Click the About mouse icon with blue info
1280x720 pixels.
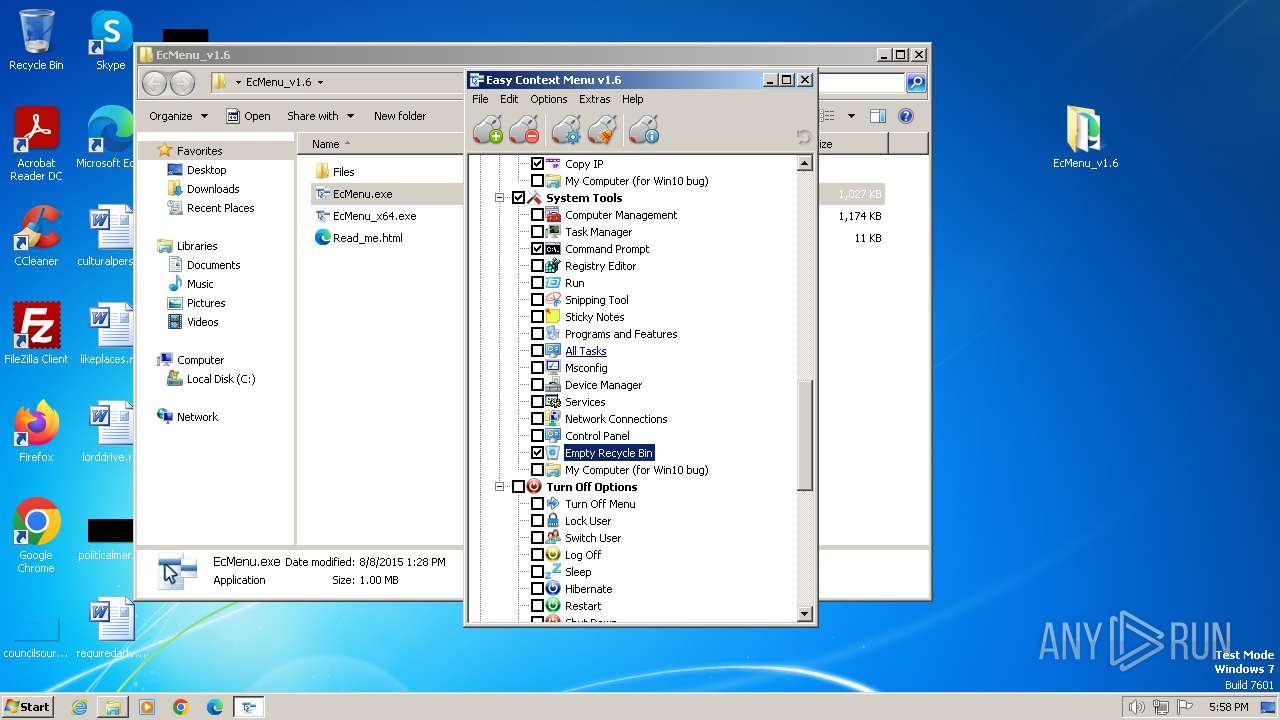point(644,130)
